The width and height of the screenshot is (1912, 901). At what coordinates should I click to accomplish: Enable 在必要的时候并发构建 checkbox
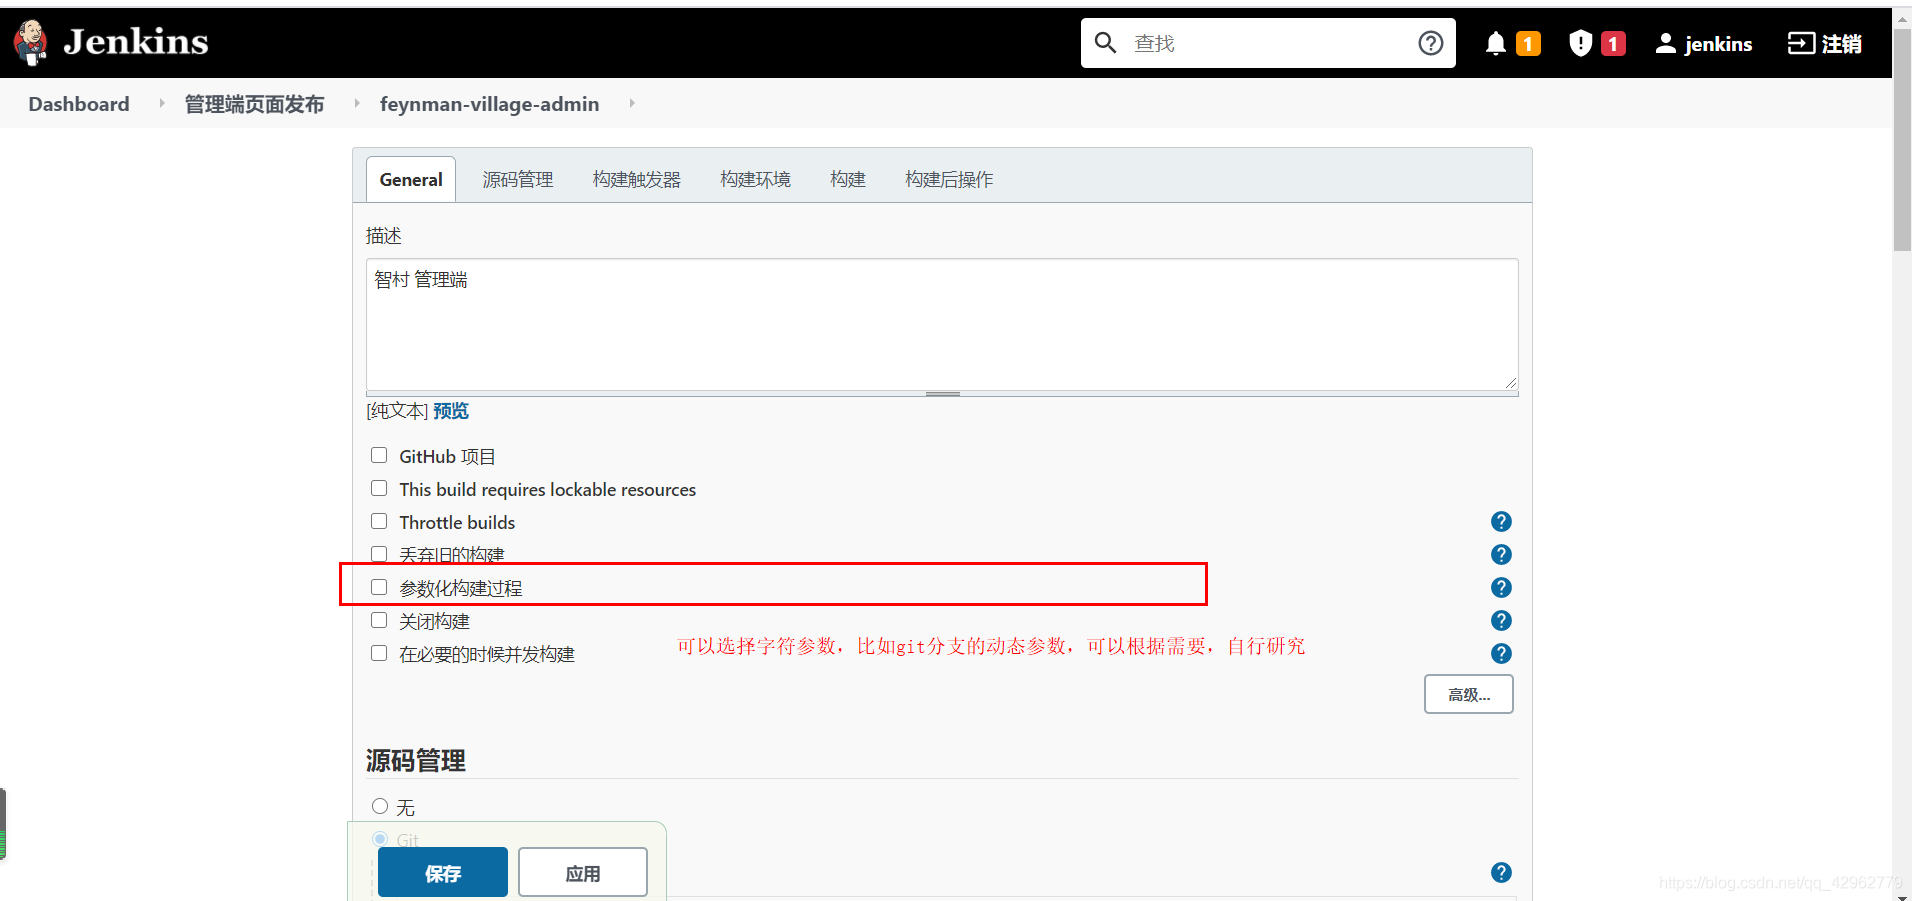(x=379, y=653)
